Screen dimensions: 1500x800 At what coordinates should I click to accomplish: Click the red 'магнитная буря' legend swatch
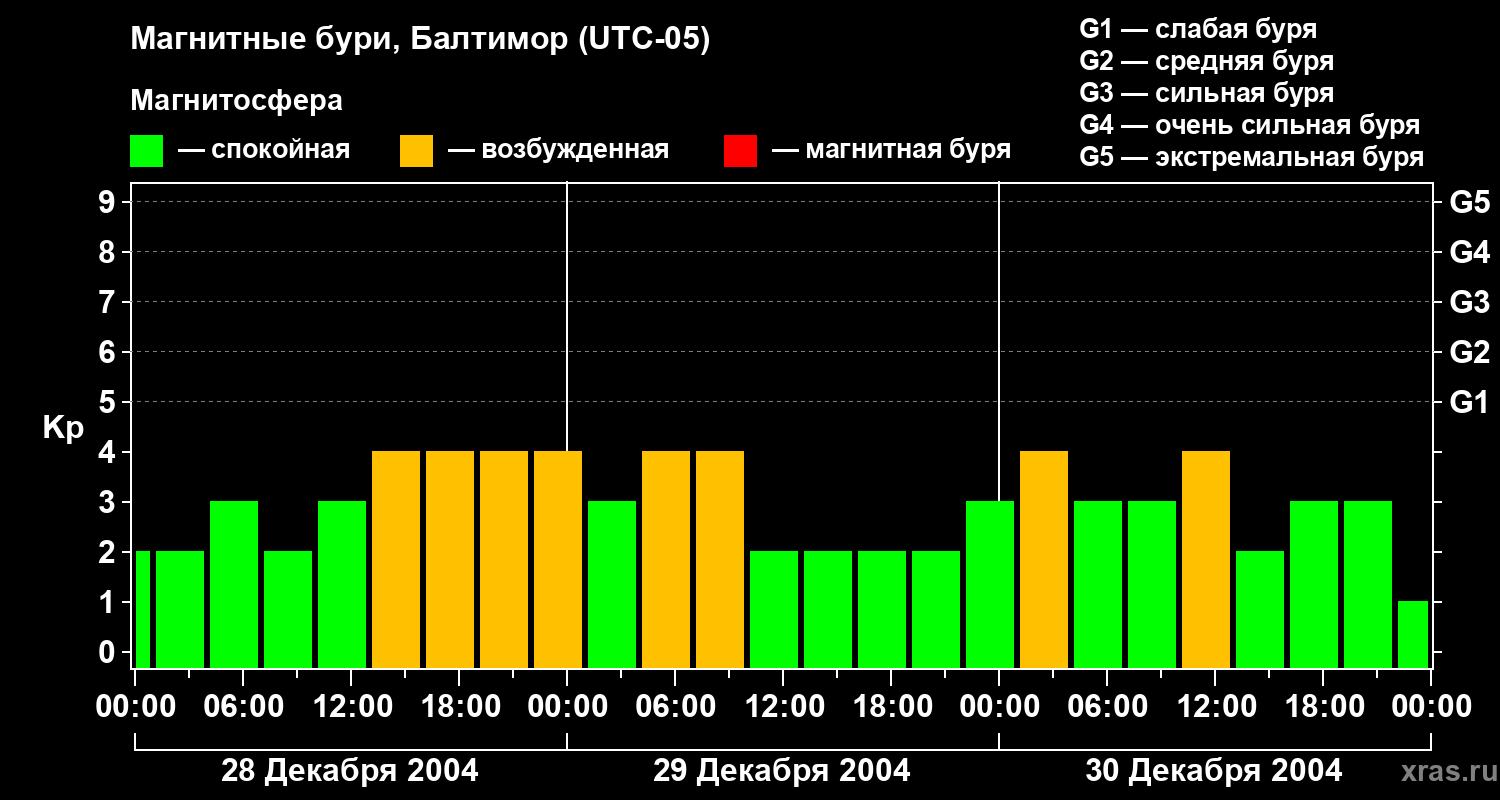coord(740,151)
